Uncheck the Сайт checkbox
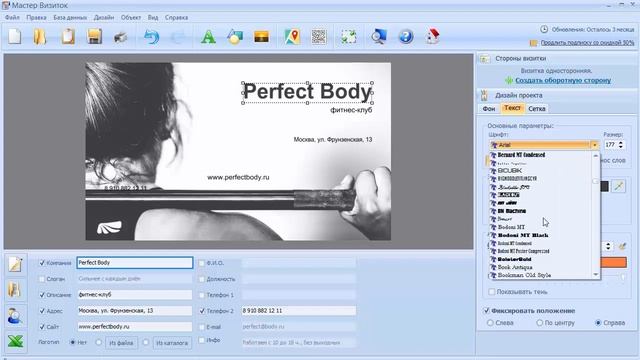Viewport: 640px width, 360px height. click(x=42, y=327)
